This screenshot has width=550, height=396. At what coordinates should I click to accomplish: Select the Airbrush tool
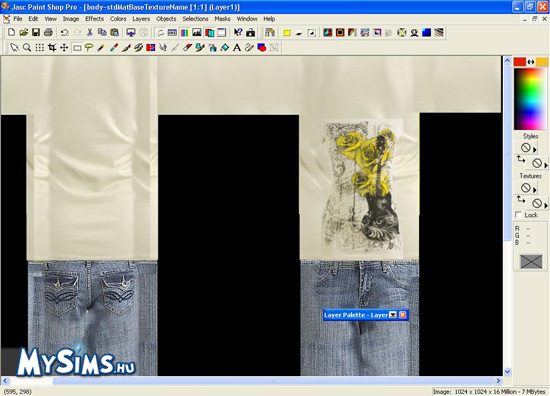[x=213, y=48]
